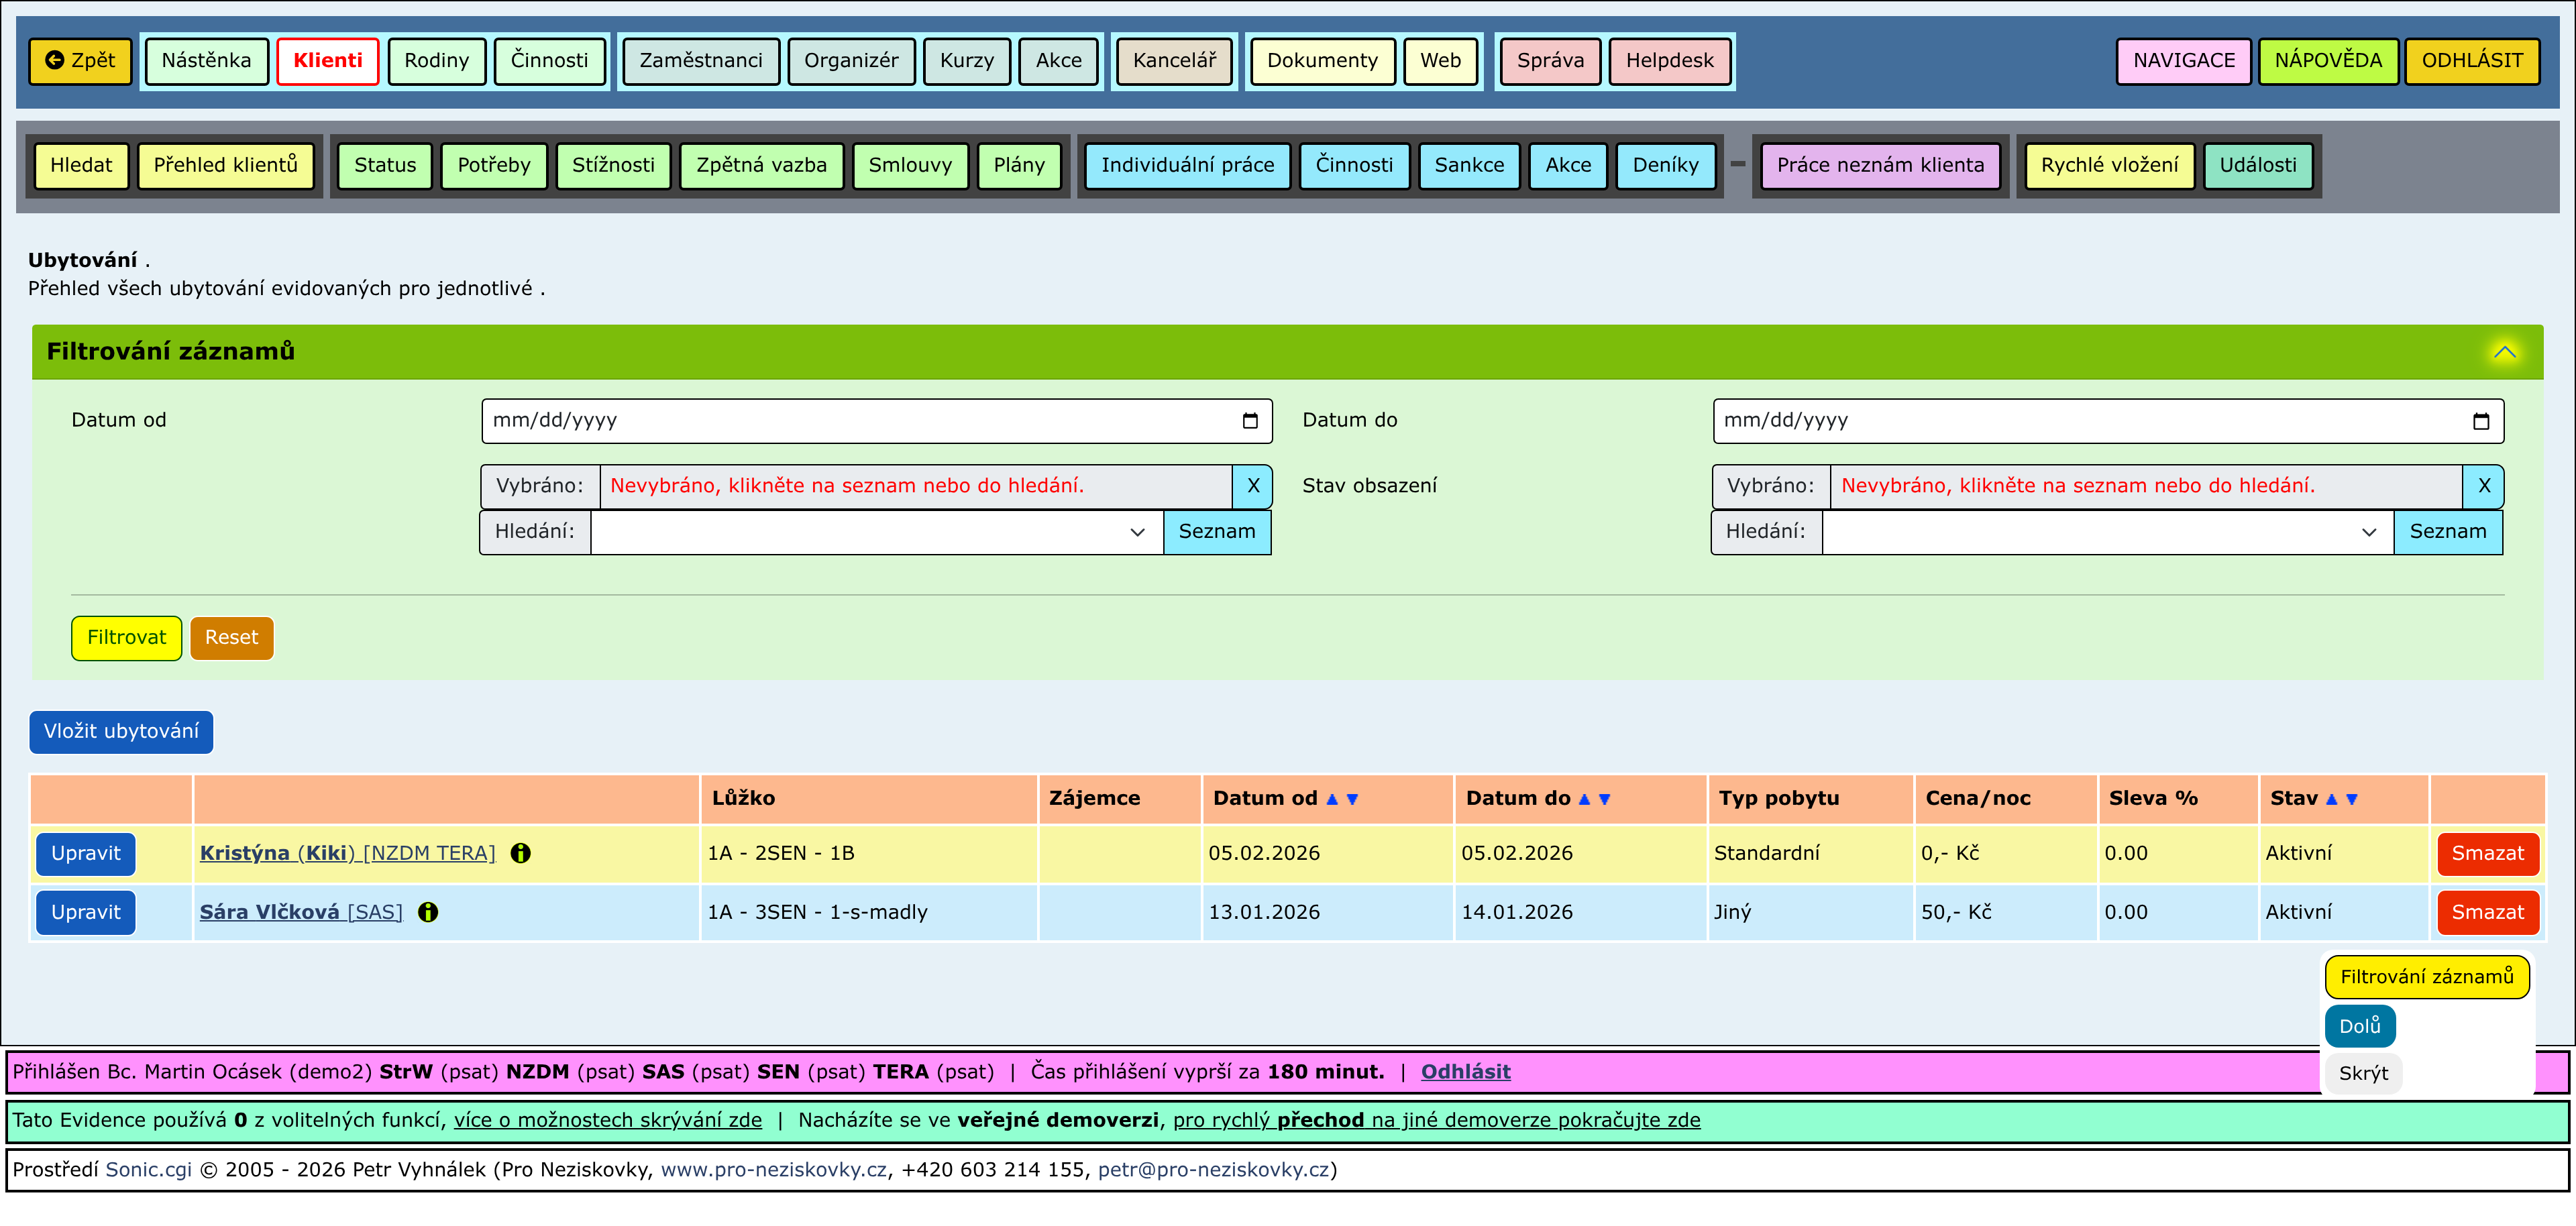Click the left Seznam list button
Screen dimensions: 2576x1226
[1217, 532]
